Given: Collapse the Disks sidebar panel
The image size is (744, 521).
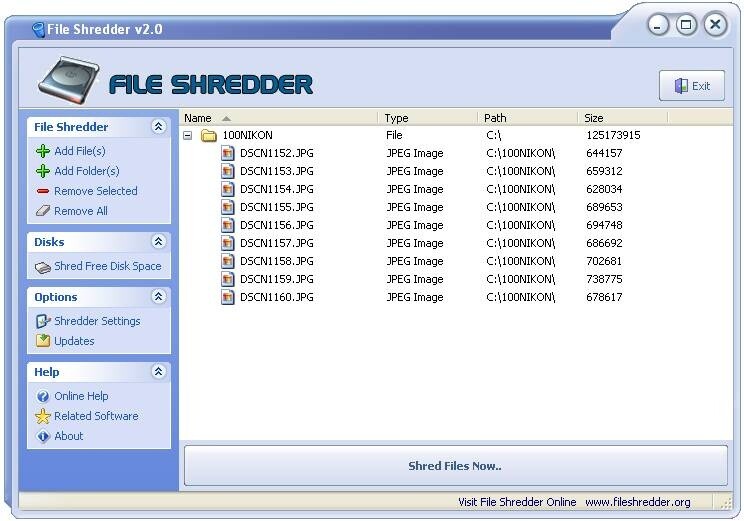Looking at the screenshot, I should click(x=158, y=242).
